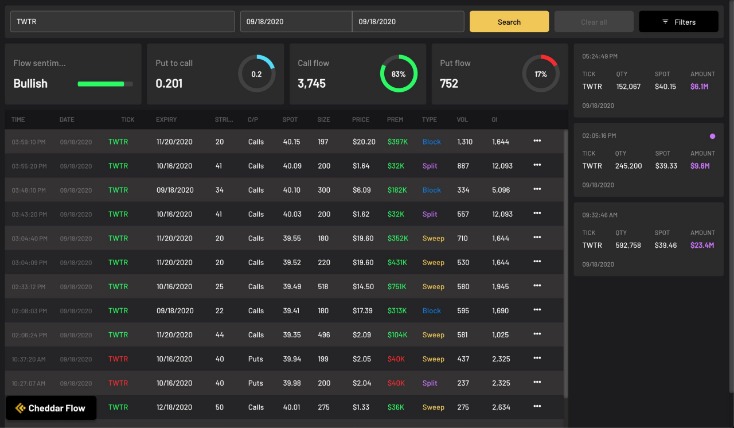
Task: Click the size 518 cell
Action: click(x=323, y=286)
